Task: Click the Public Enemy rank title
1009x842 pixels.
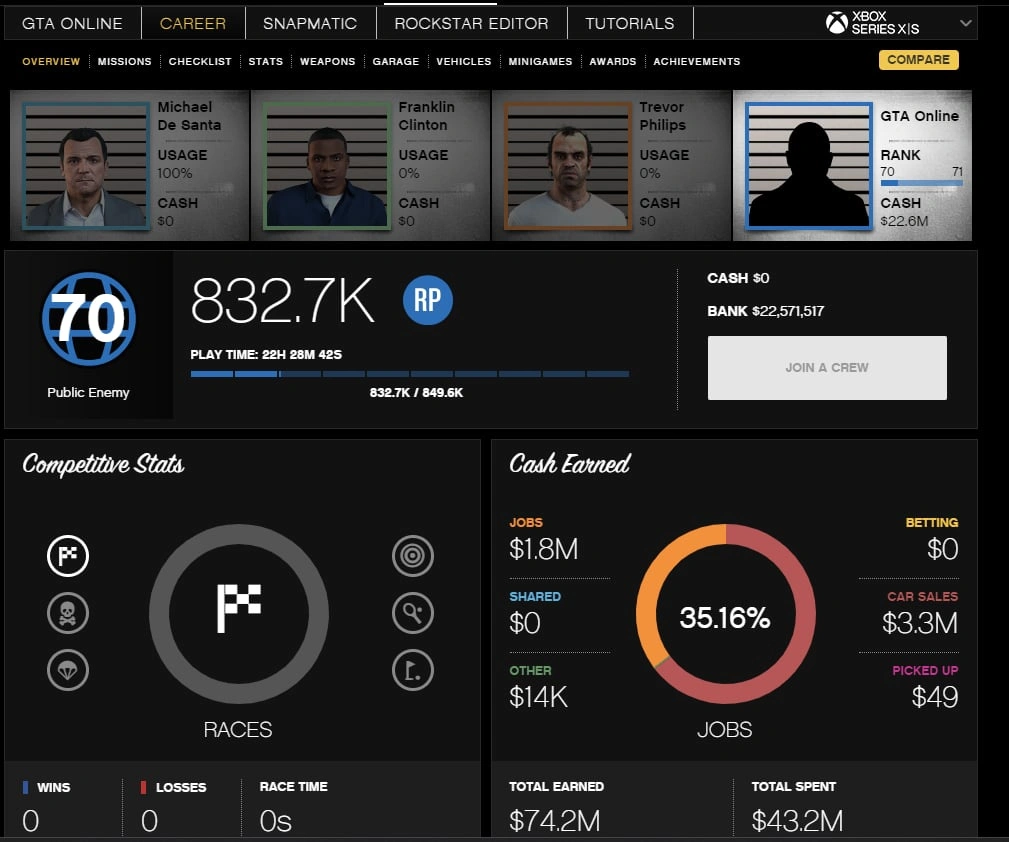Action: (x=88, y=393)
